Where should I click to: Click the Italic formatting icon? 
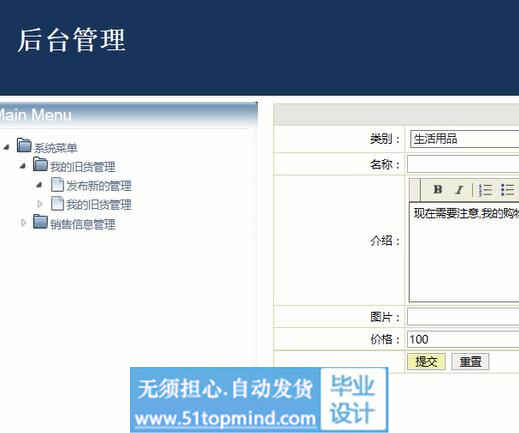click(x=459, y=190)
